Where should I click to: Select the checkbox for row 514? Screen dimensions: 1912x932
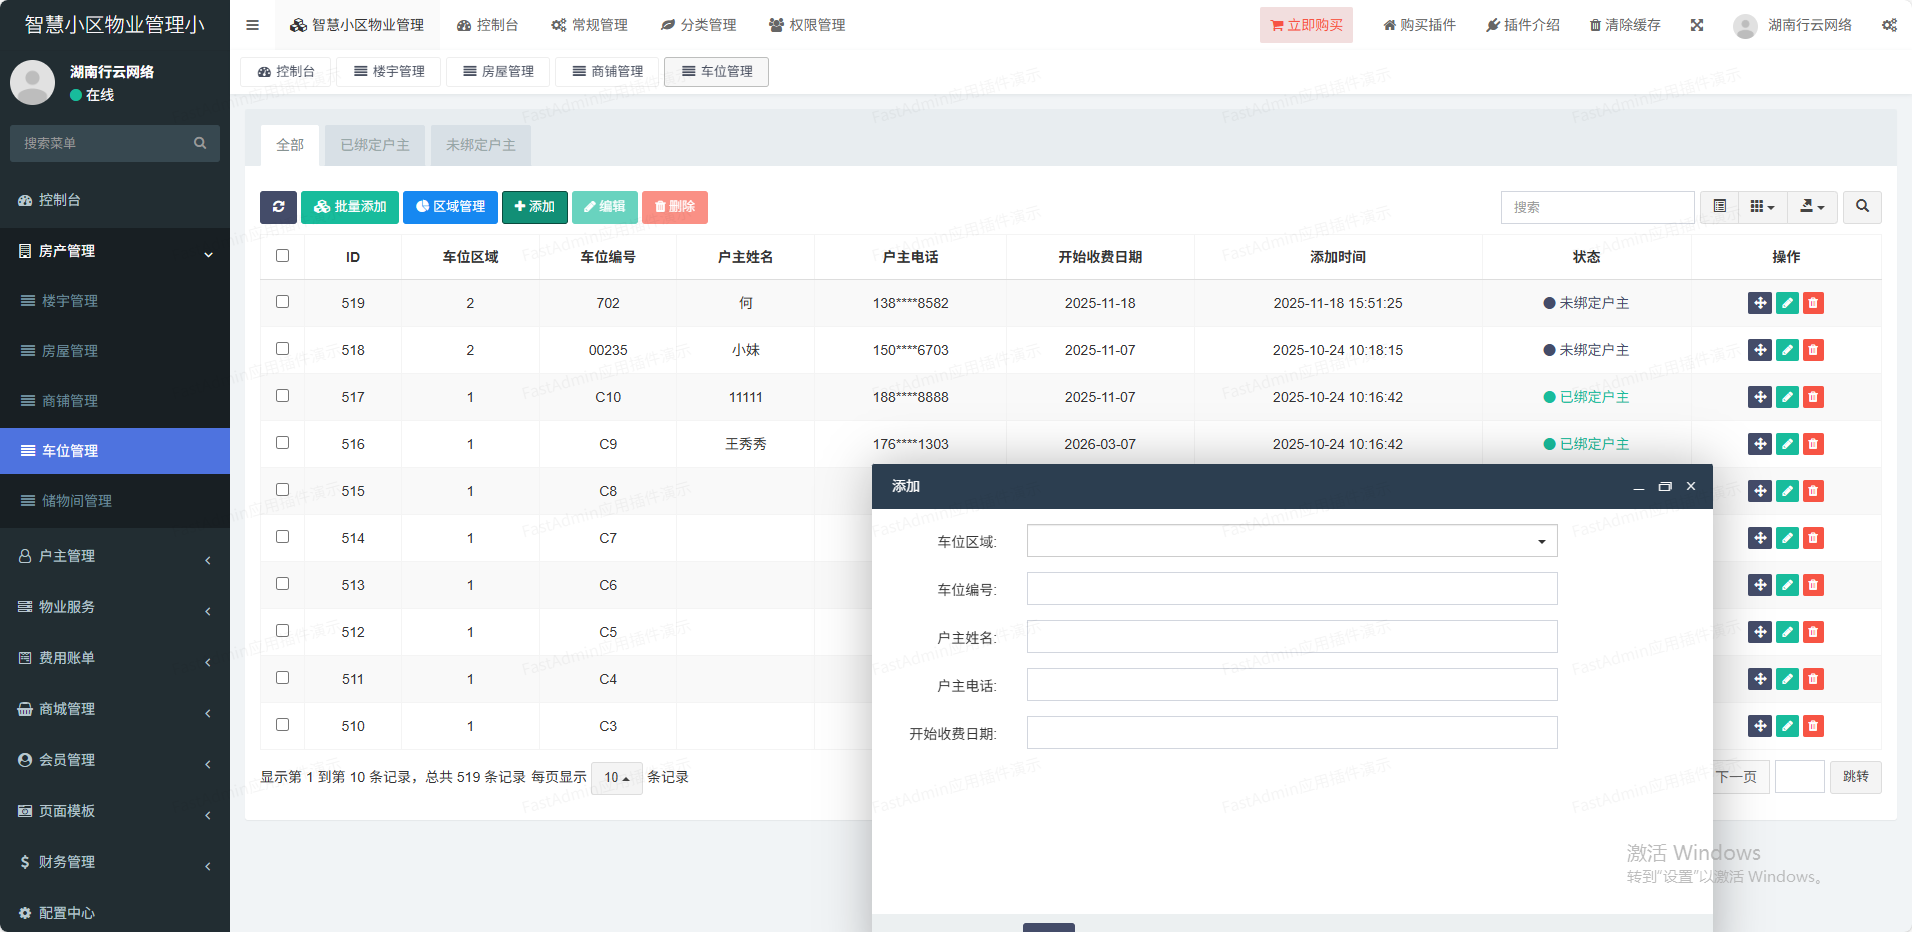282,537
